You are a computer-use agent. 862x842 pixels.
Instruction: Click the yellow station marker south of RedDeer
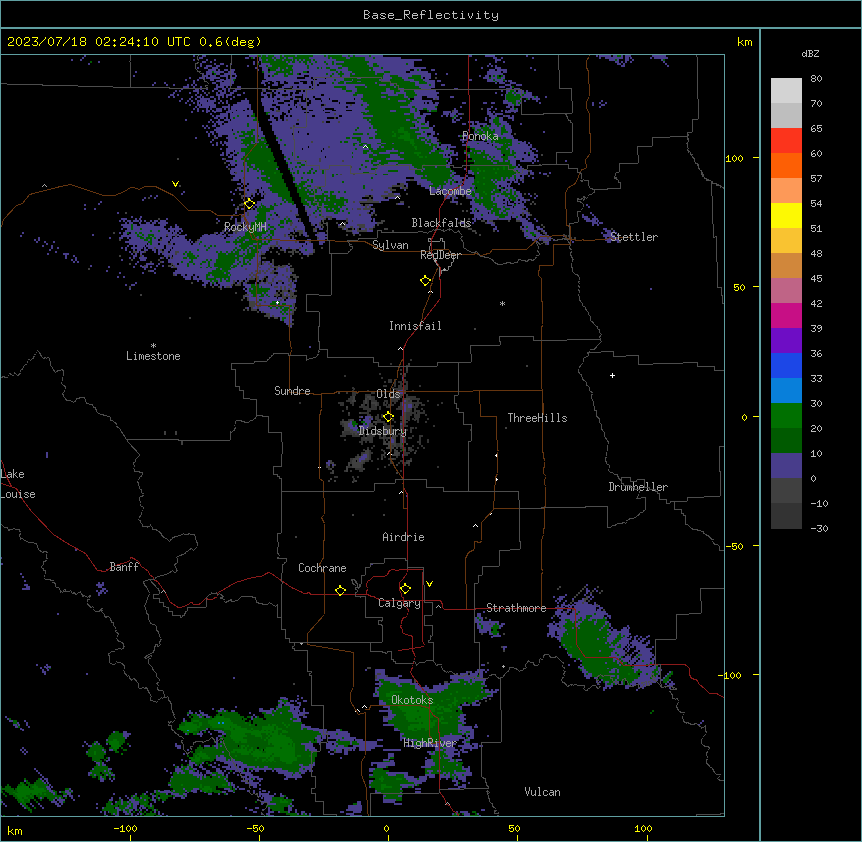[x=426, y=281]
